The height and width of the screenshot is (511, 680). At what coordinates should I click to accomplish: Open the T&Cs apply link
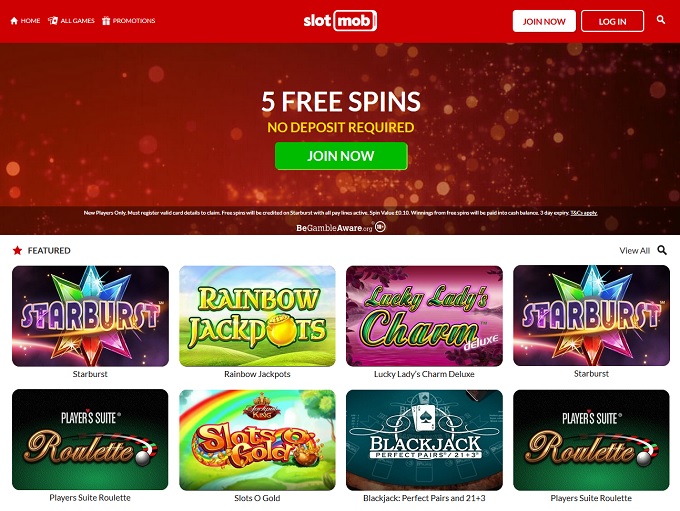(x=584, y=213)
